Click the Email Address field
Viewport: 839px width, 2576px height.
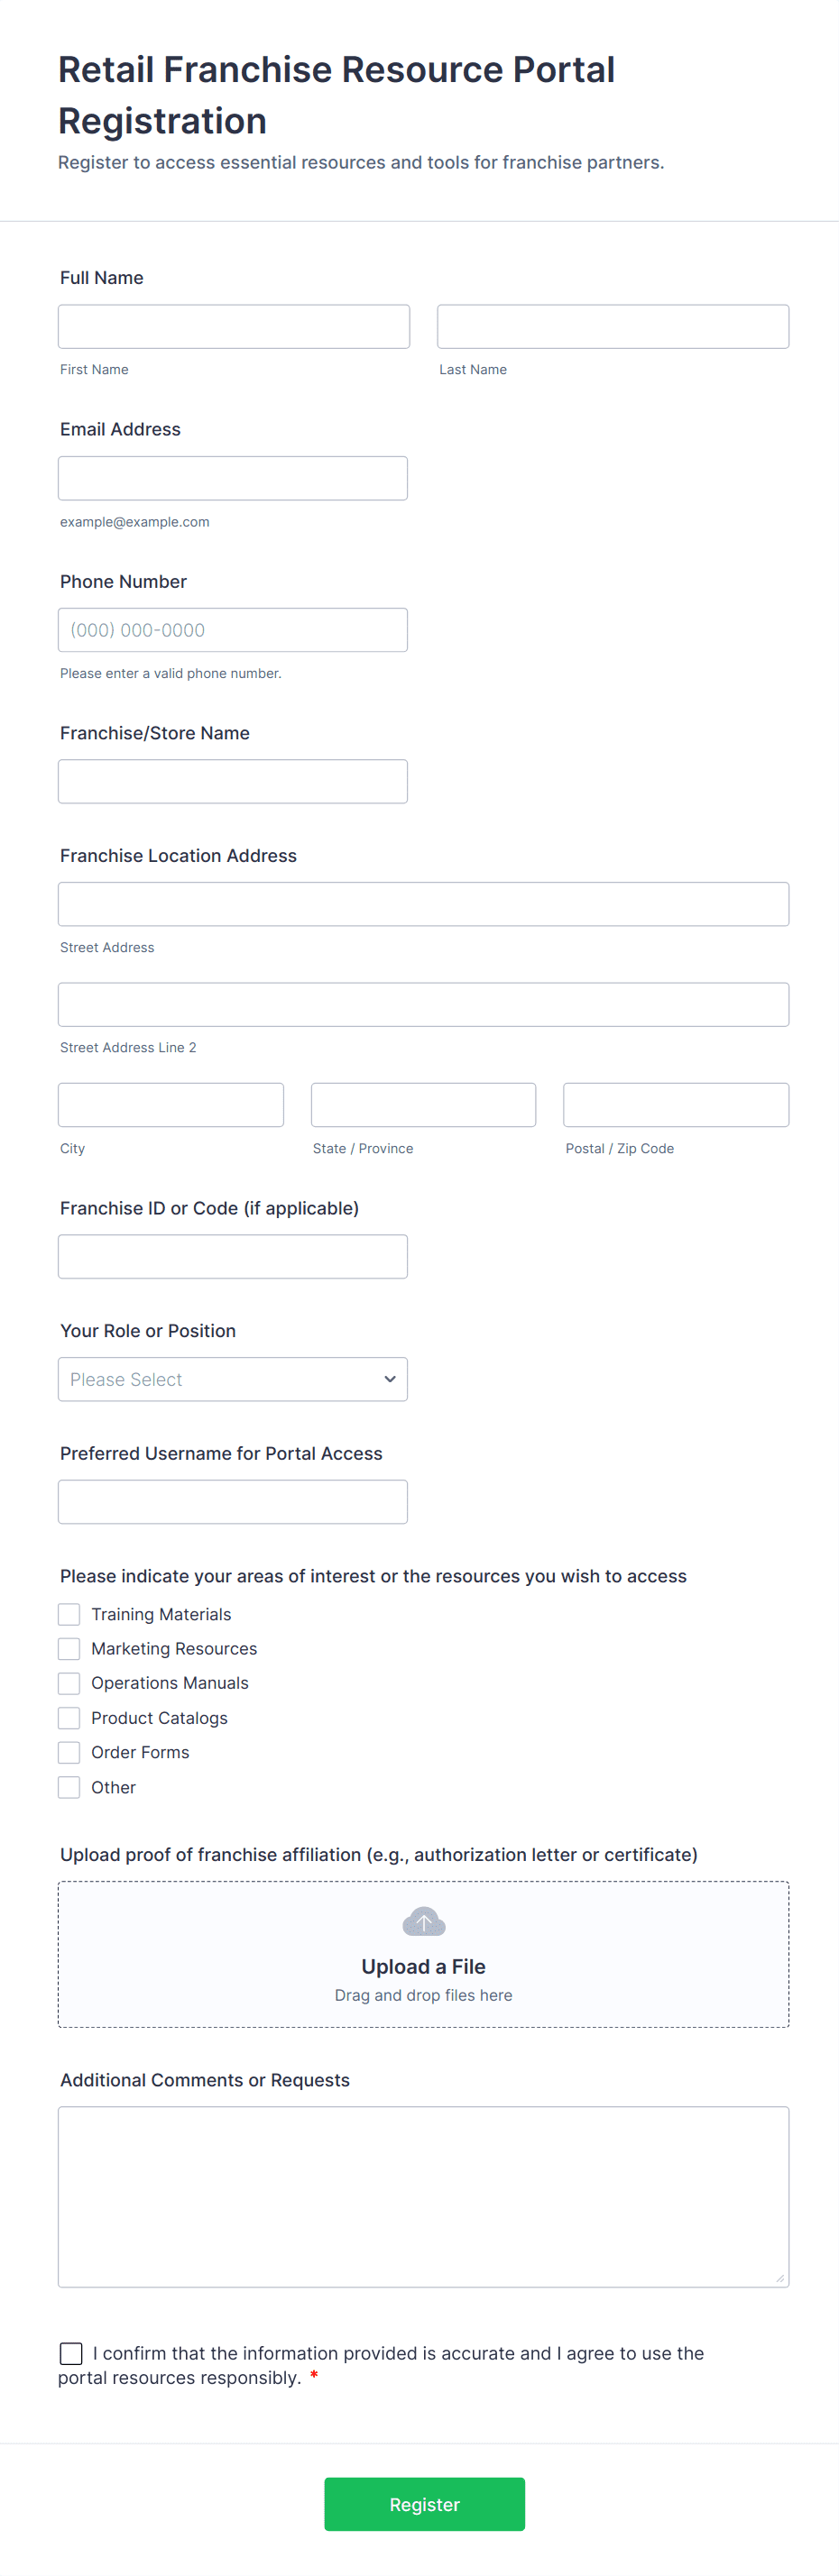point(233,478)
